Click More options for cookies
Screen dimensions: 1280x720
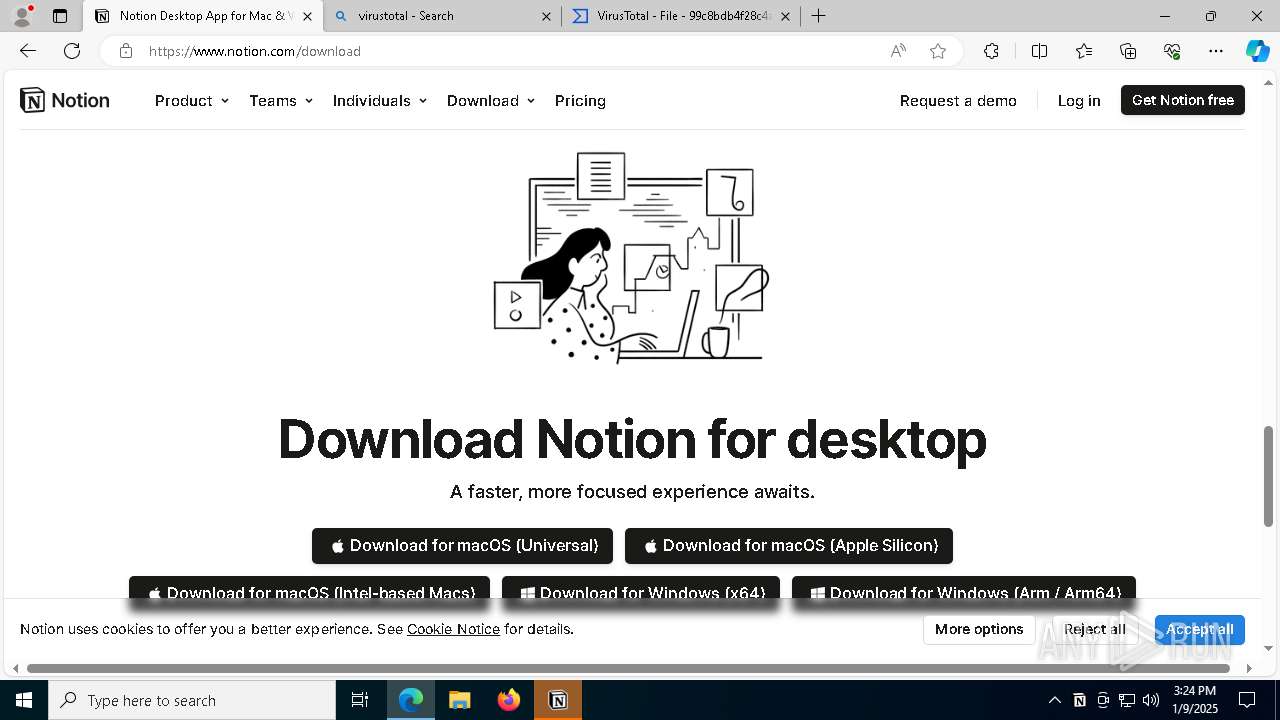coord(979,629)
